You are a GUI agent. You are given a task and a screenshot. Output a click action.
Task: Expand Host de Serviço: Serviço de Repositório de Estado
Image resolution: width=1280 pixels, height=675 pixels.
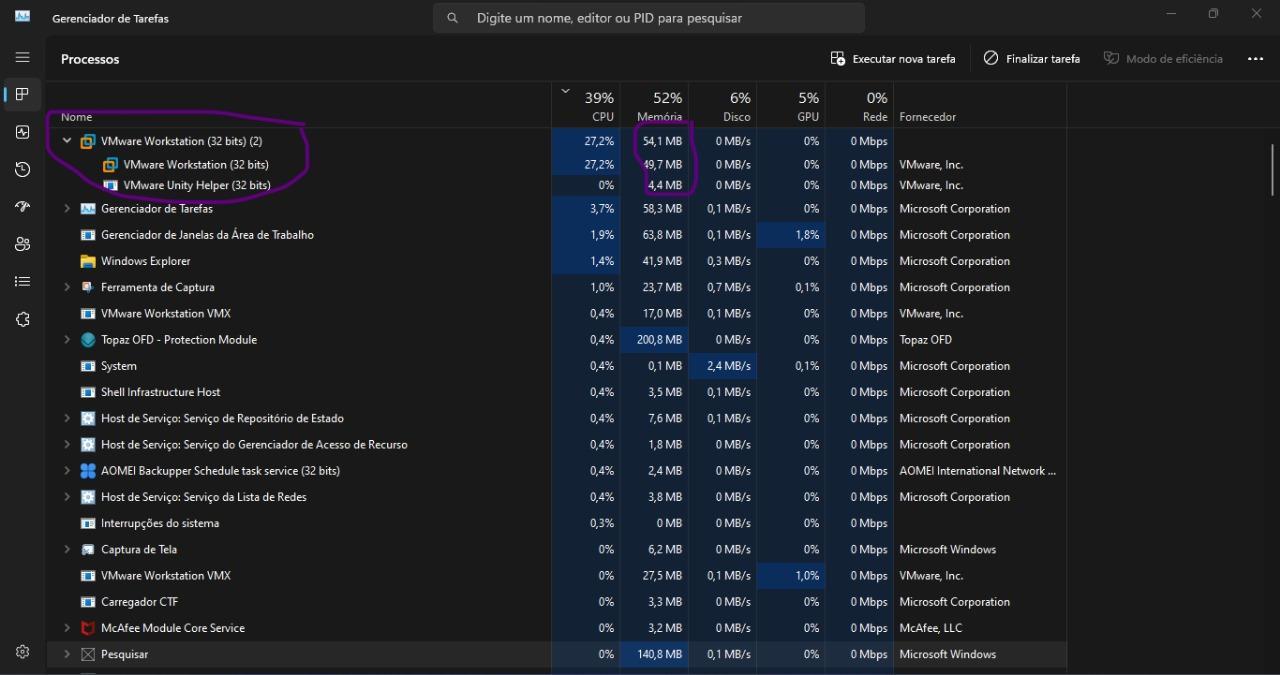pyautogui.click(x=67, y=418)
